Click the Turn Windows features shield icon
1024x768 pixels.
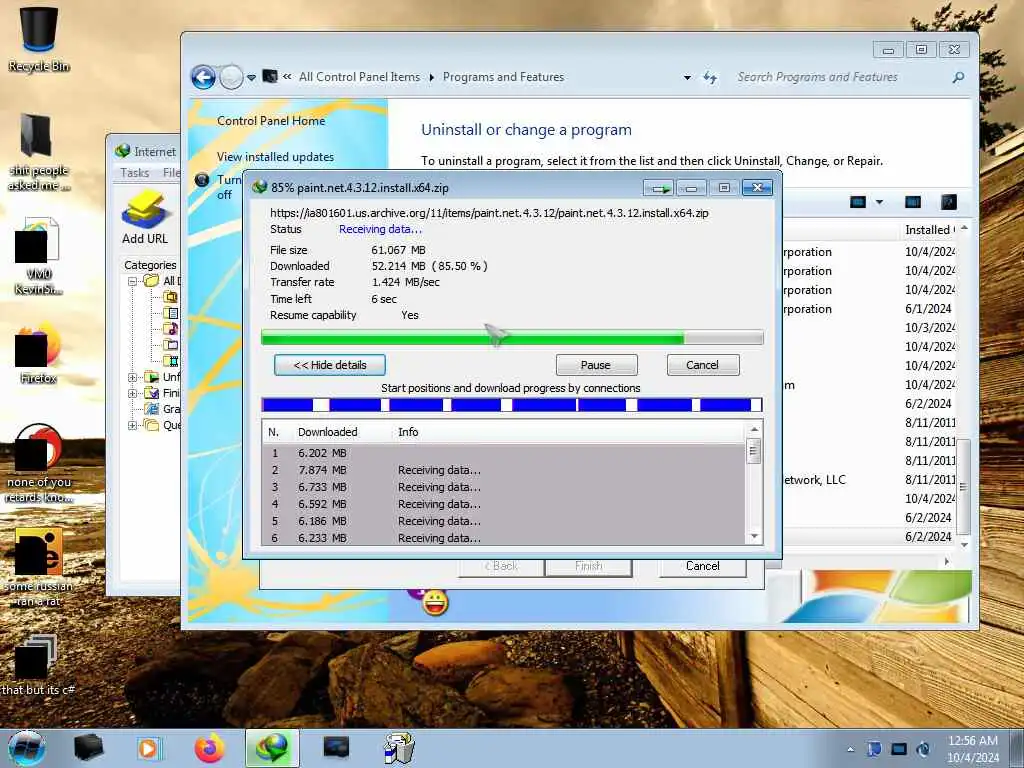coord(202,180)
